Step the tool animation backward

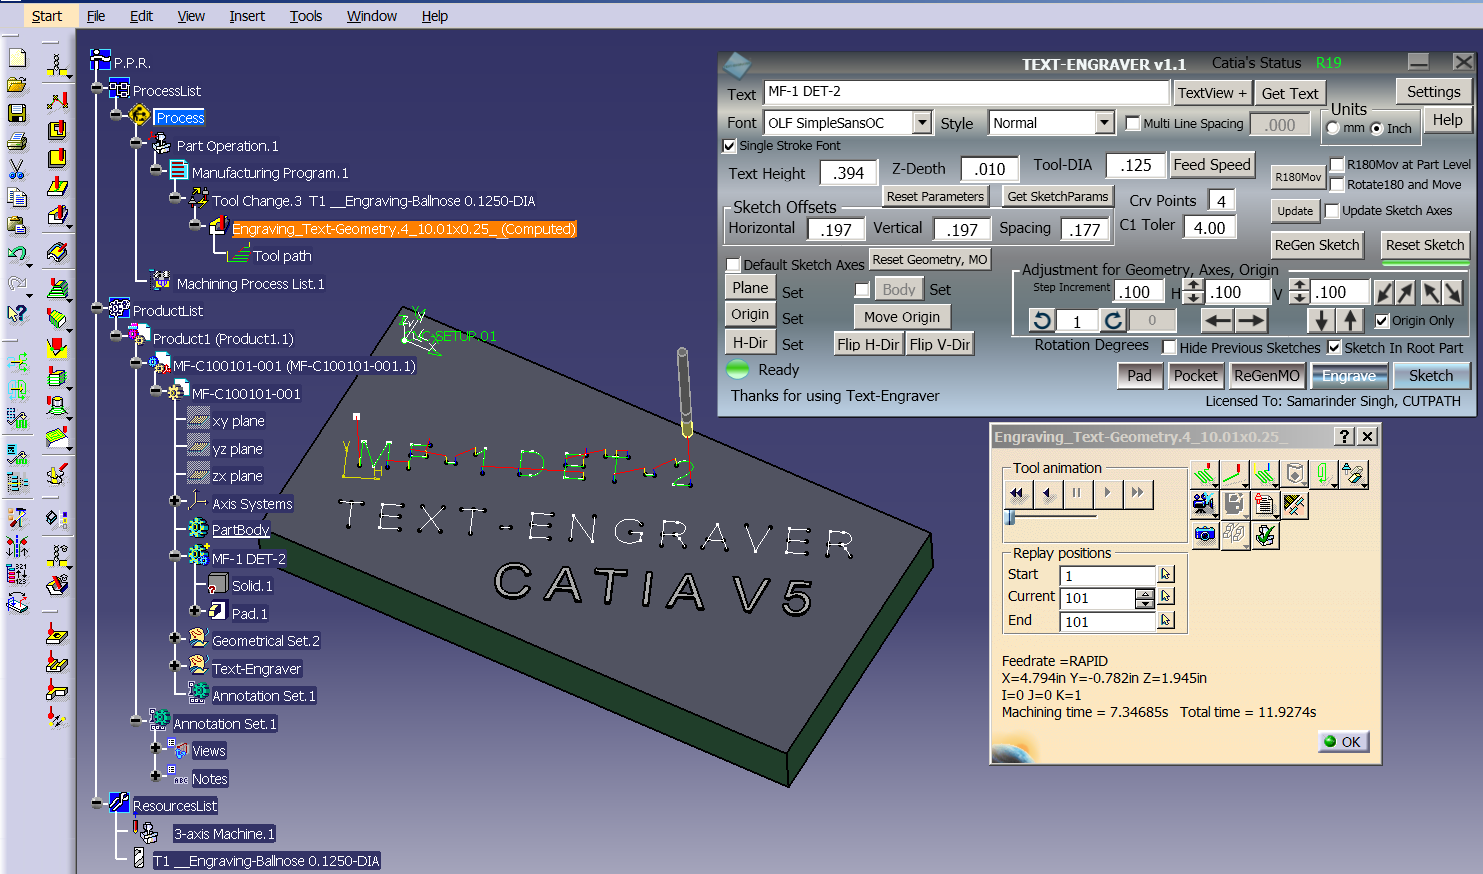1047,493
